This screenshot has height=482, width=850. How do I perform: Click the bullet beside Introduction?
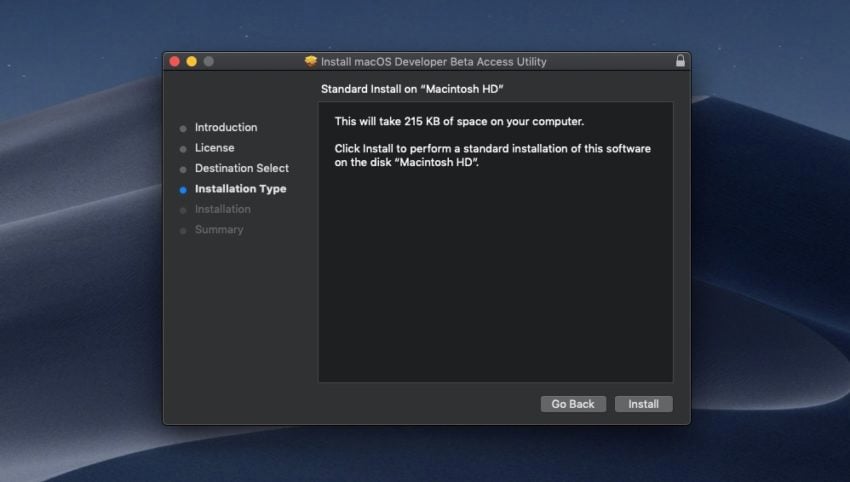(x=183, y=128)
